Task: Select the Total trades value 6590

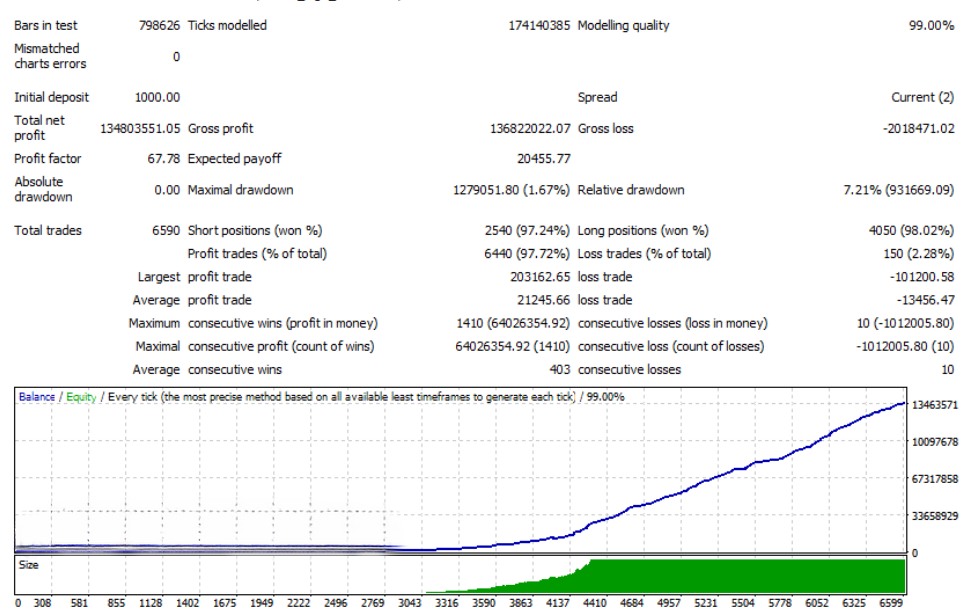Action: 166,231
